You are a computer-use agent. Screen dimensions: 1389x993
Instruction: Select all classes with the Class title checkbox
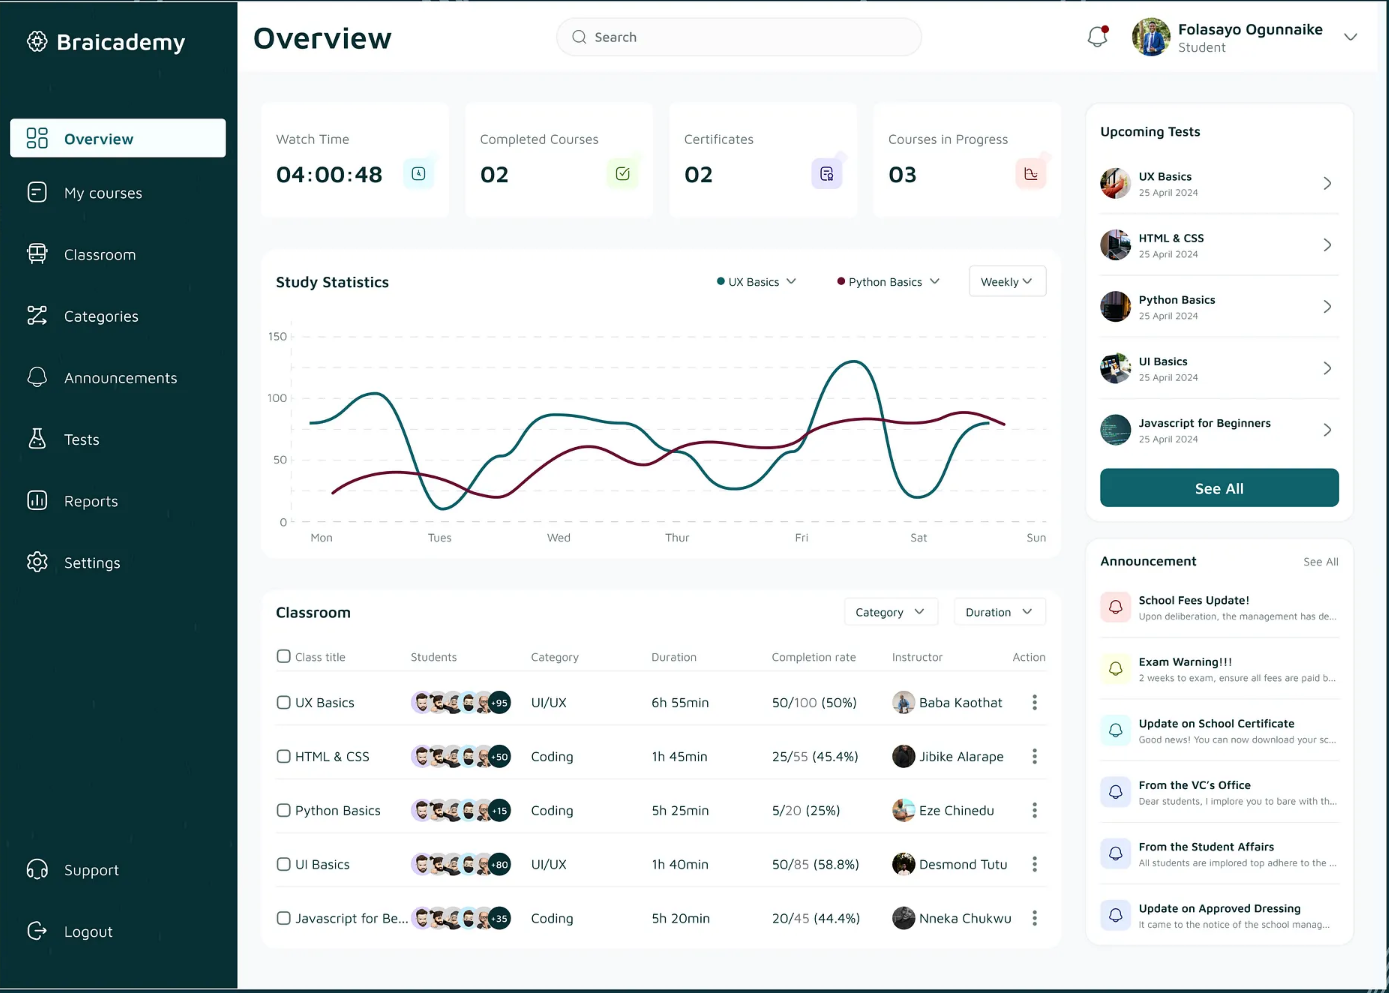[283, 657]
